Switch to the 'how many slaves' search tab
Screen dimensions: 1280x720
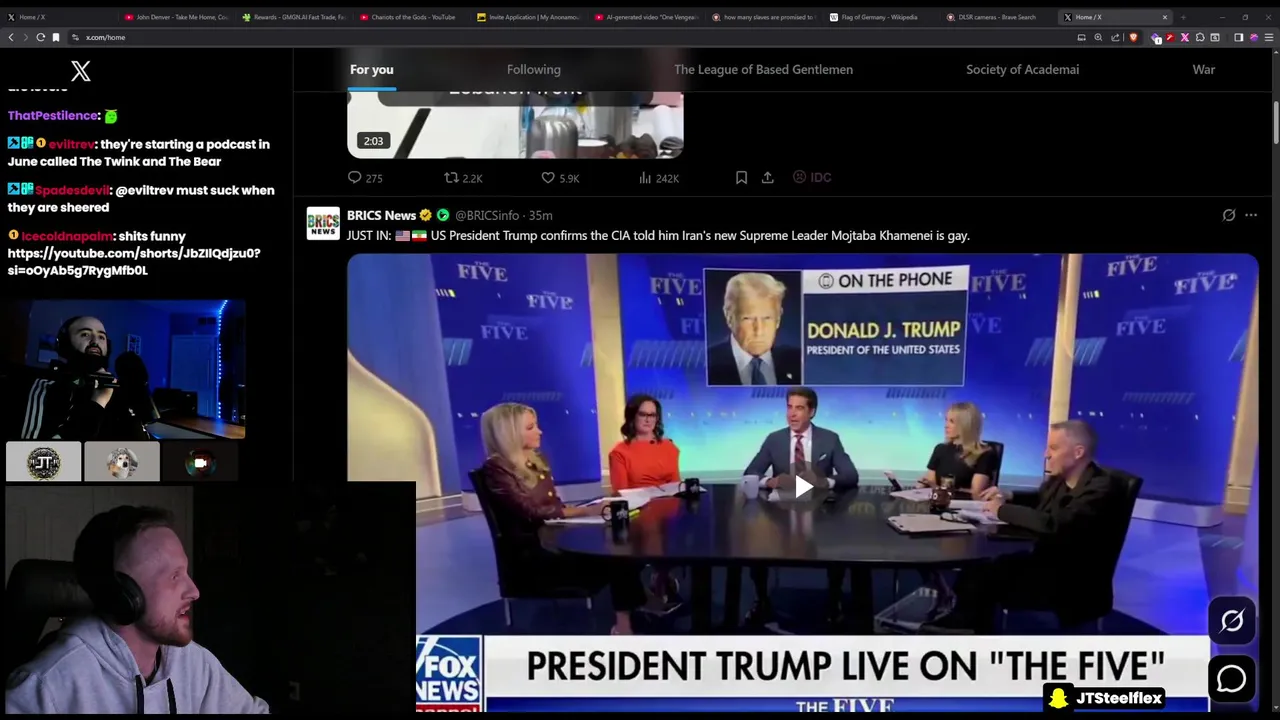coord(763,17)
